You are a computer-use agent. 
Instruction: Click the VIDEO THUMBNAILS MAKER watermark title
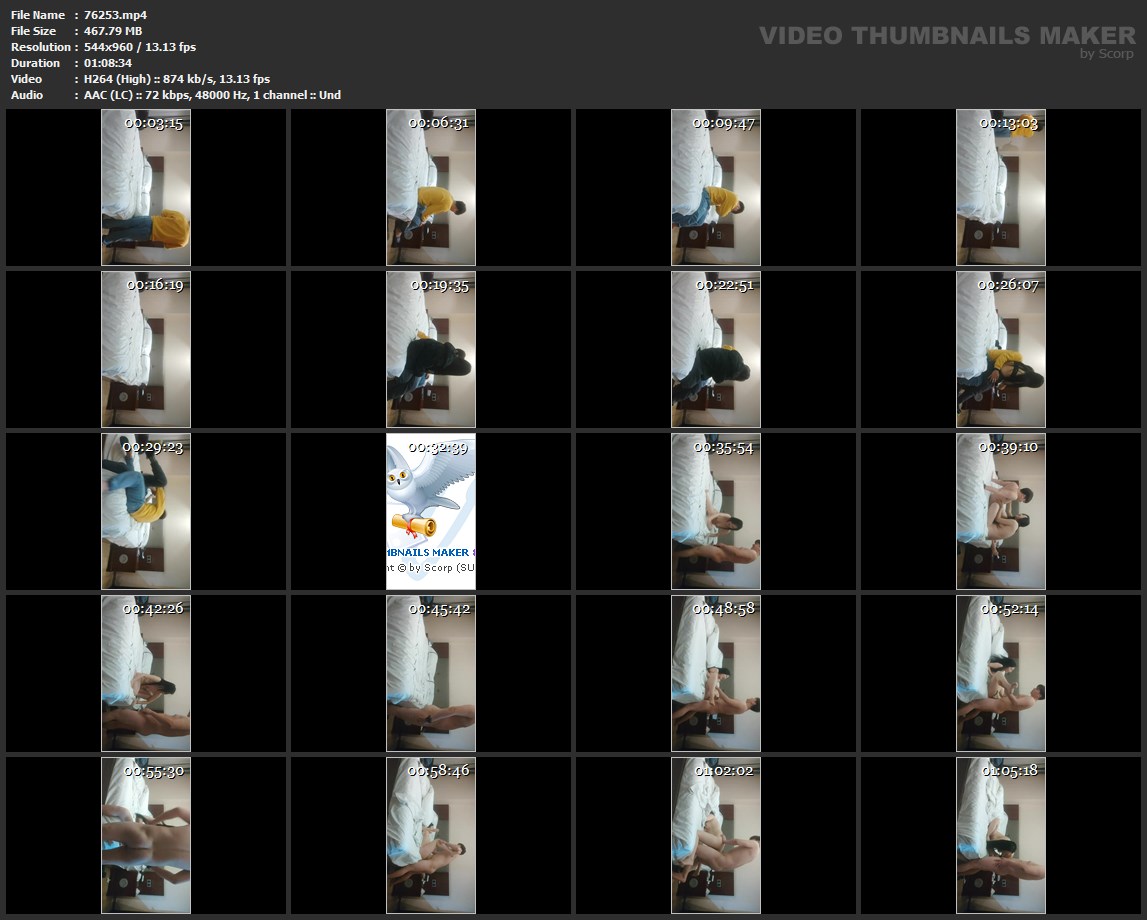pyautogui.click(x=946, y=36)
